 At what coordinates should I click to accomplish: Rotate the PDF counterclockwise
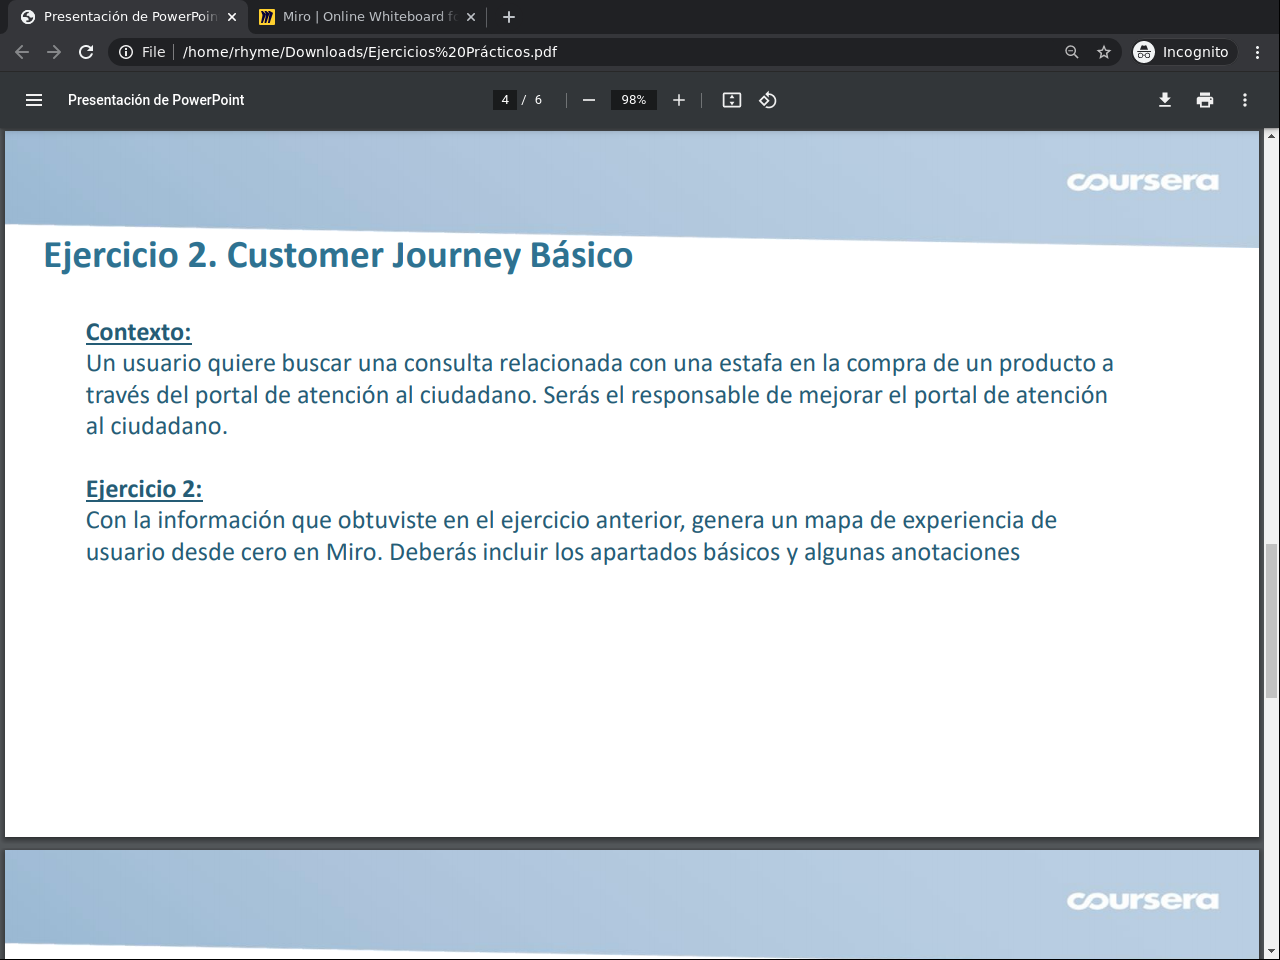click(768, 100)
